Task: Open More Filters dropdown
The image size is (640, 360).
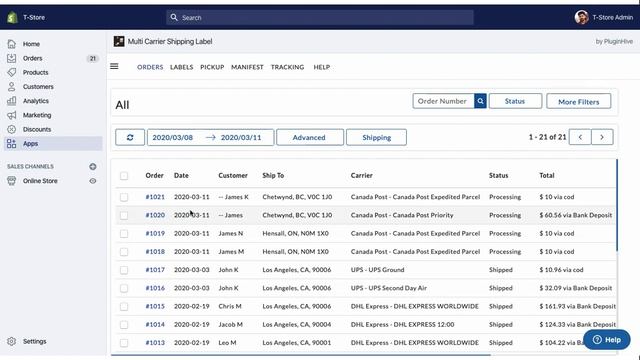Action: pyautogui.click(x=579, y=101)
